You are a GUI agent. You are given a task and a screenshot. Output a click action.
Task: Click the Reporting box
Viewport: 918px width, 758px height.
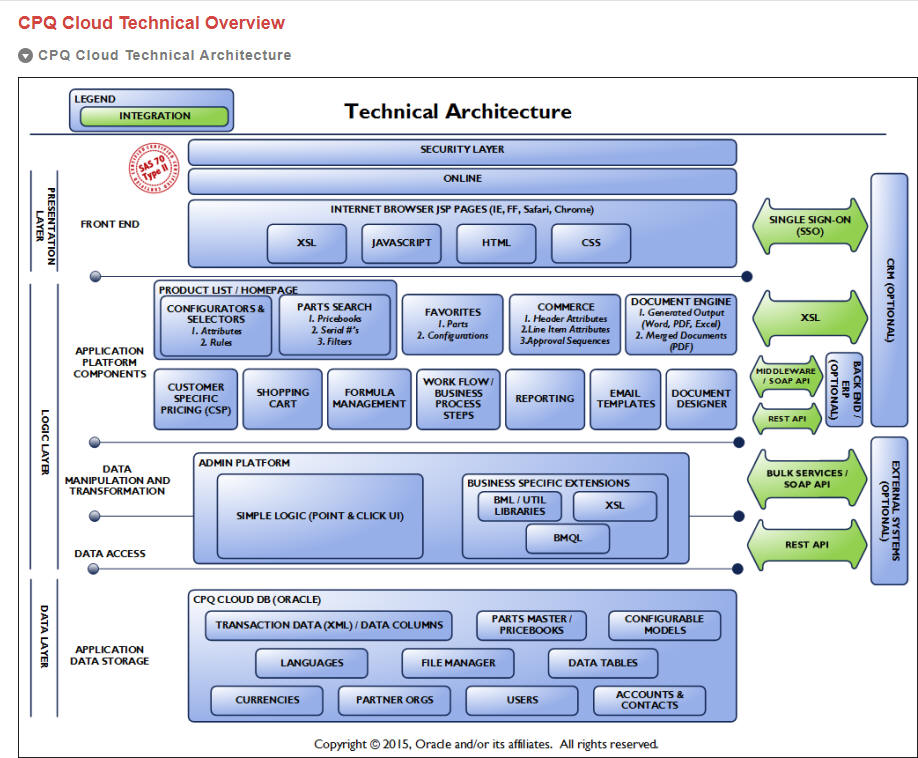(545, 398)
